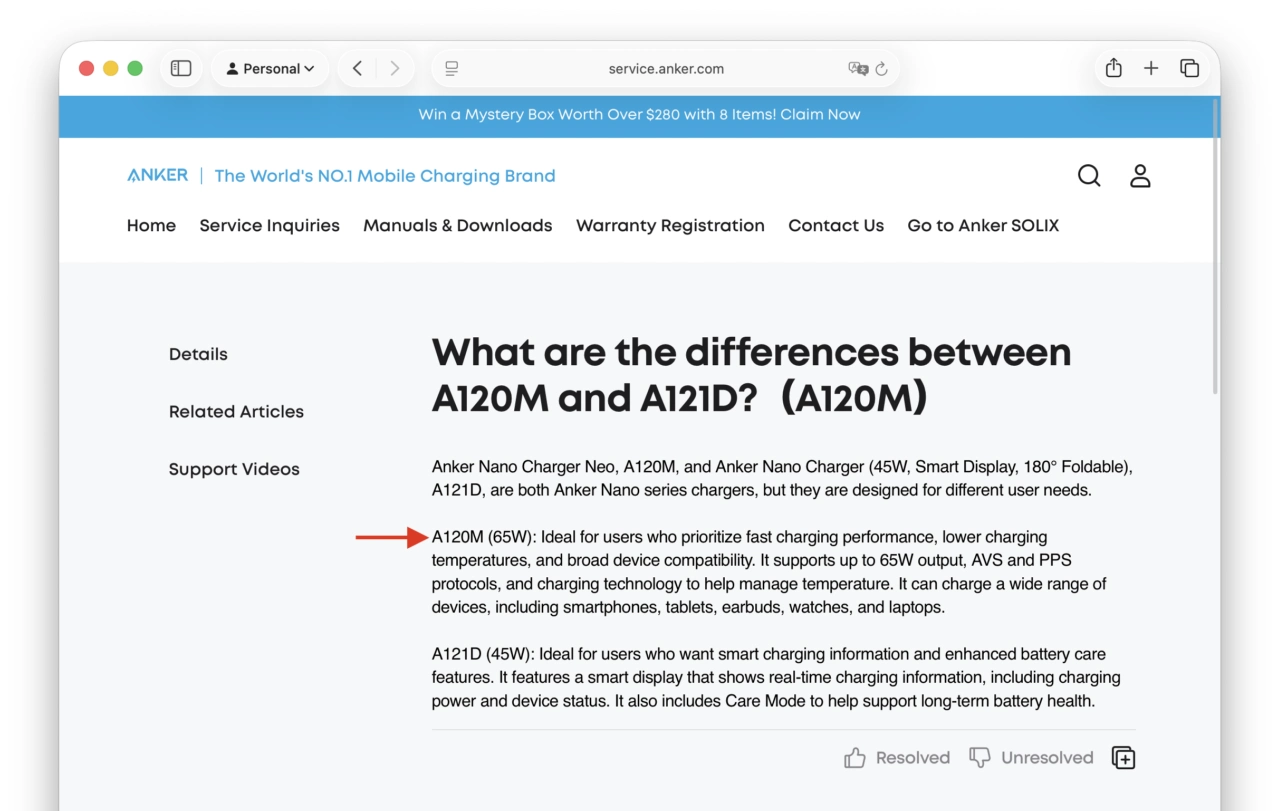This screenshot has width=1280, height=811.
Task: Go back with the back arrow
Action: 357,68
